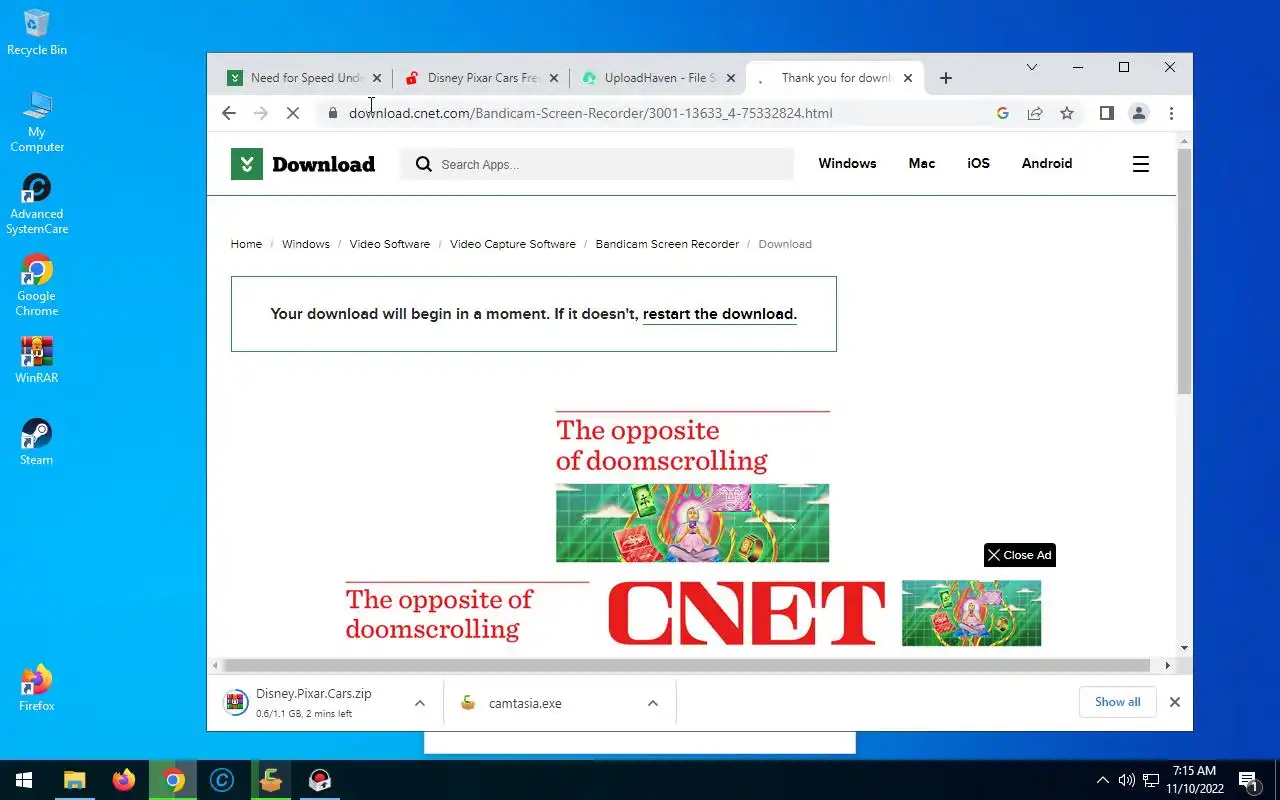Go to Bandicam Screen Recorder breadcrumb
This screenshot has height=800, width=1280.
point(667,244)
